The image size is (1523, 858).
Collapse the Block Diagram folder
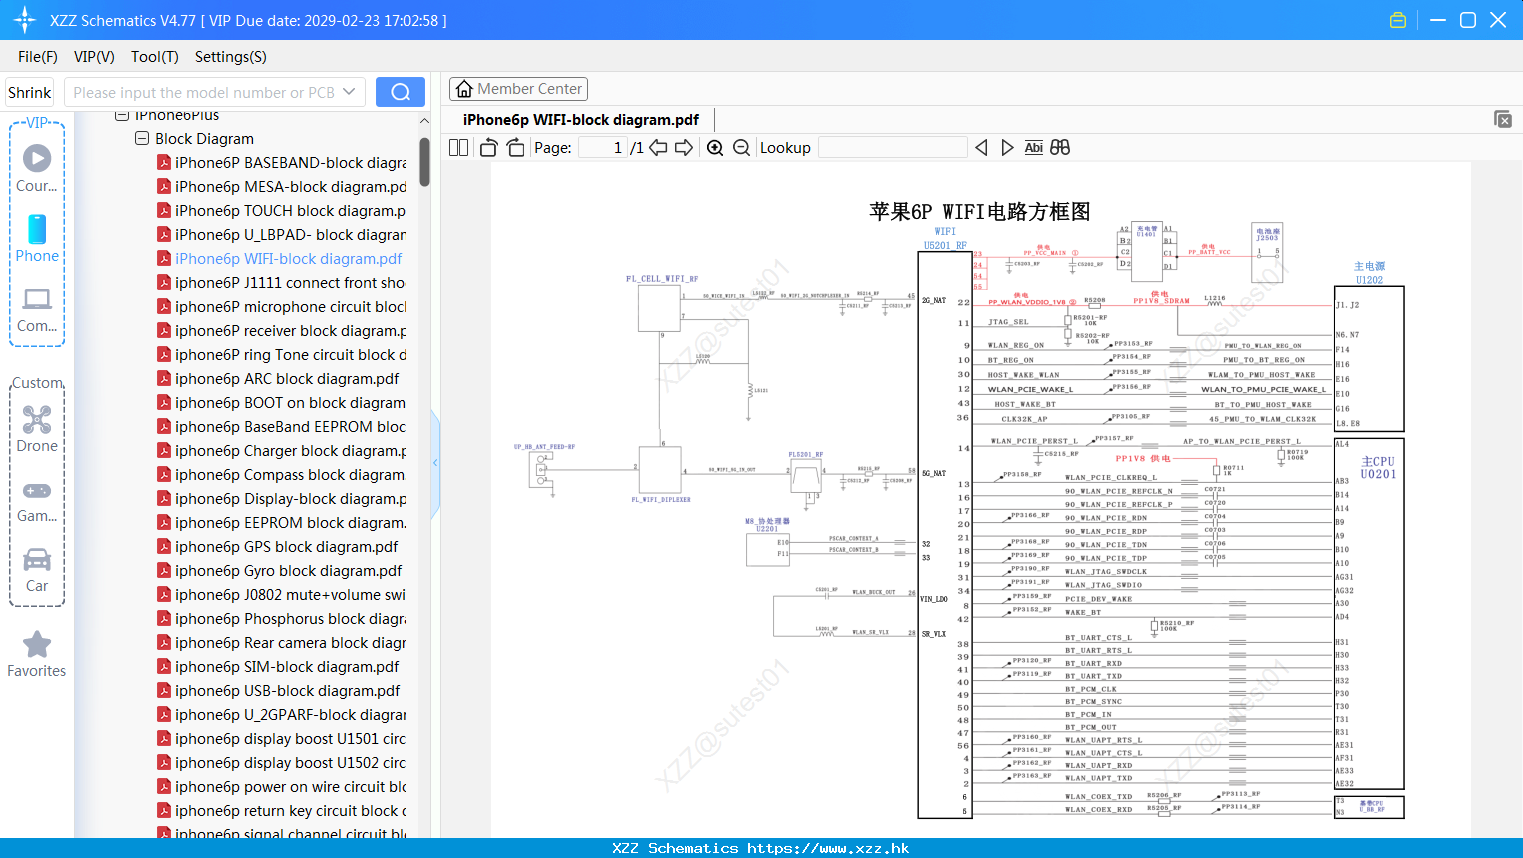click(x=142, y=138)
